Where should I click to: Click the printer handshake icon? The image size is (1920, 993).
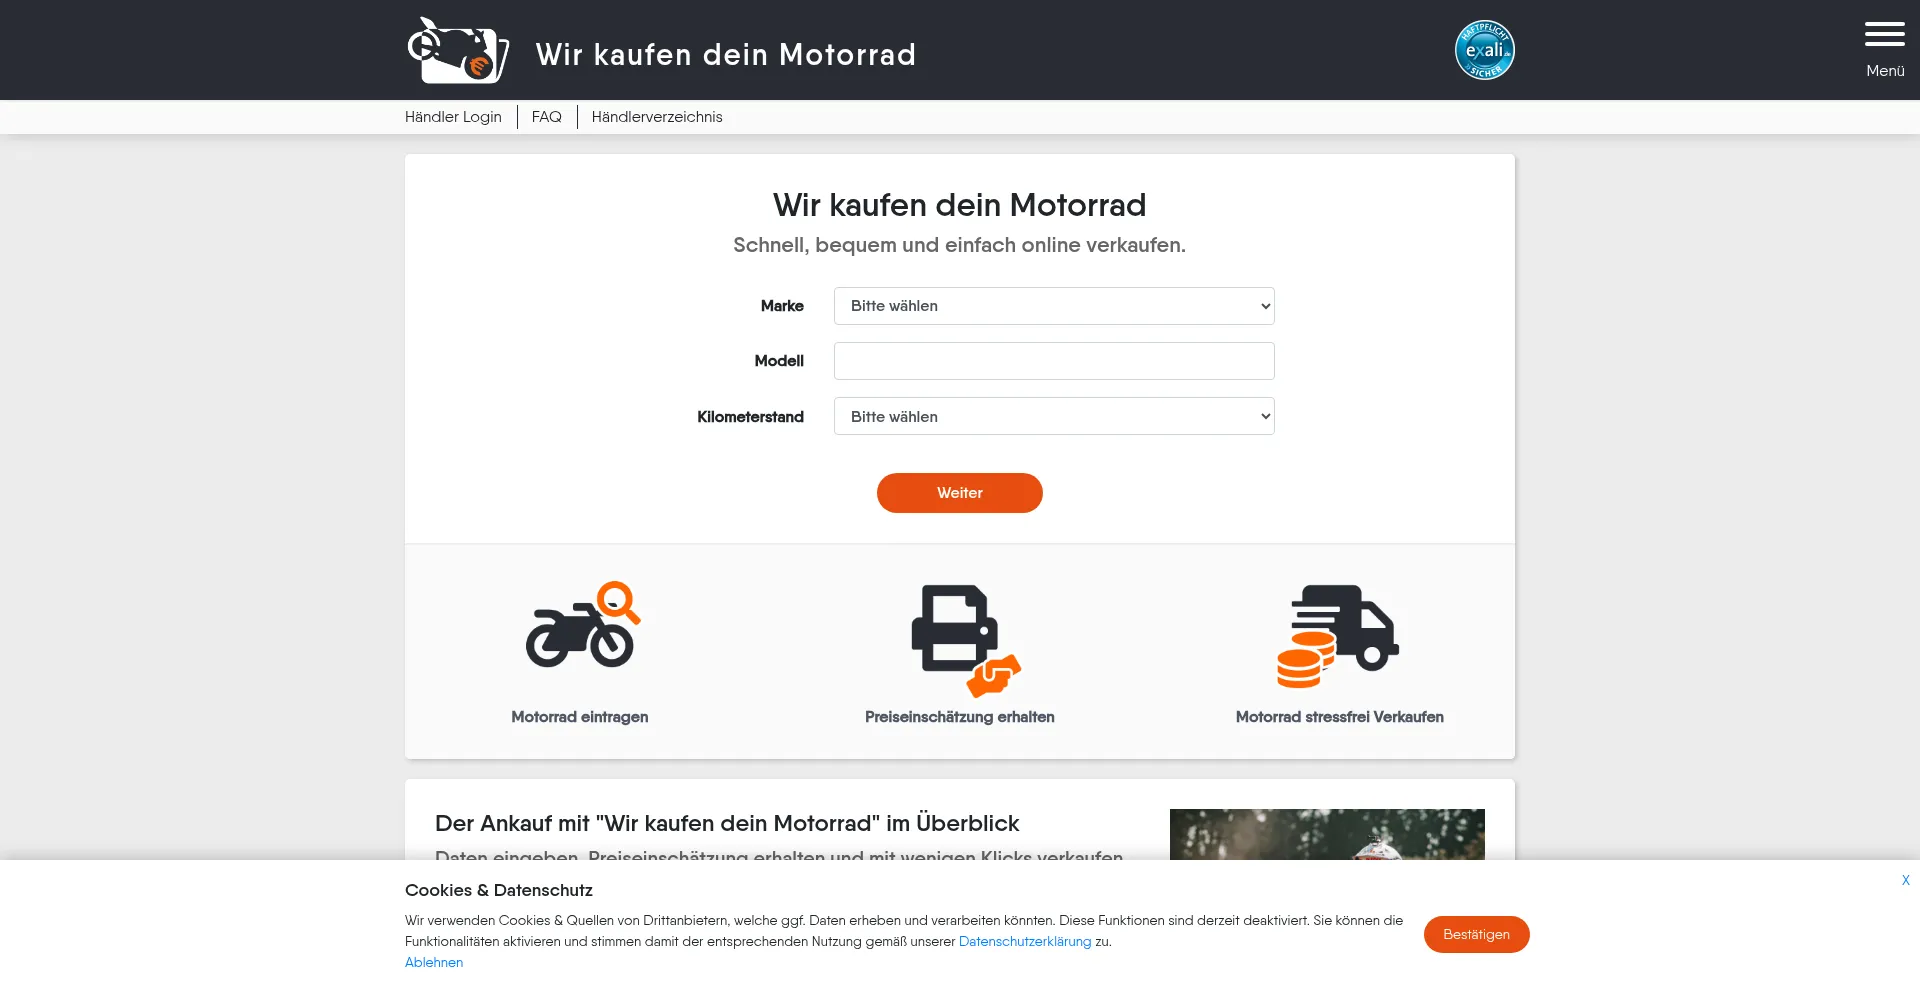(965, 641)
